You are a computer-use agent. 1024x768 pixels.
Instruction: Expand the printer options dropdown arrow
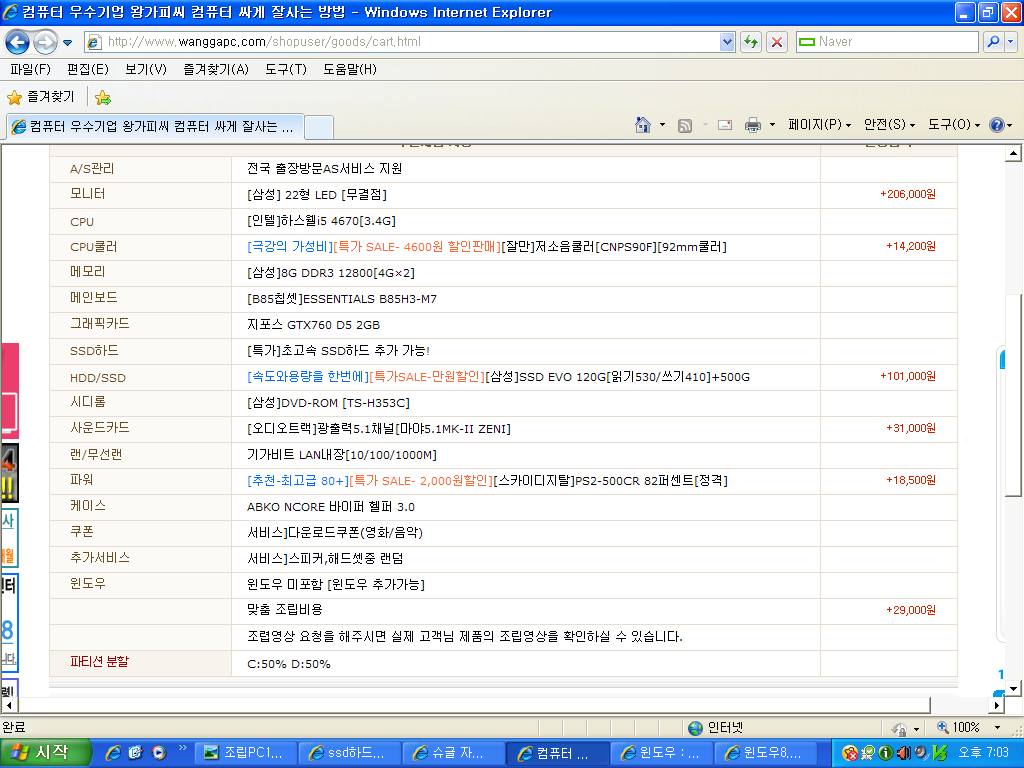point(772,125)
